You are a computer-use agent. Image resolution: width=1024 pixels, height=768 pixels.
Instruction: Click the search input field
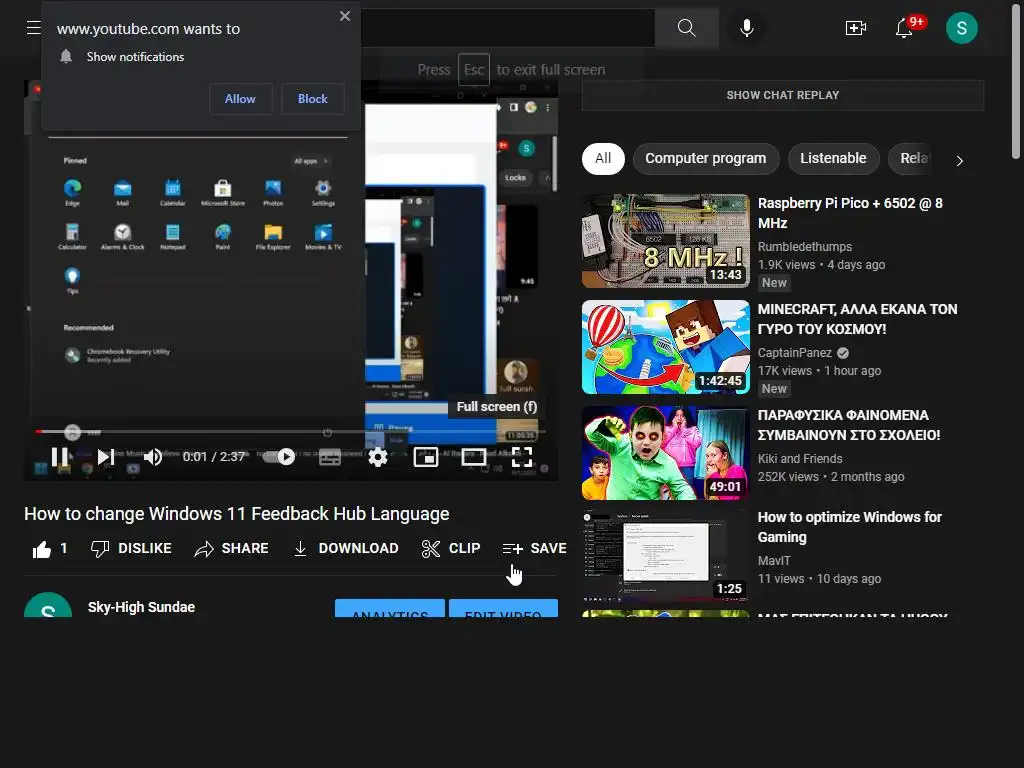pyautogui.click(x=507, y=28)
